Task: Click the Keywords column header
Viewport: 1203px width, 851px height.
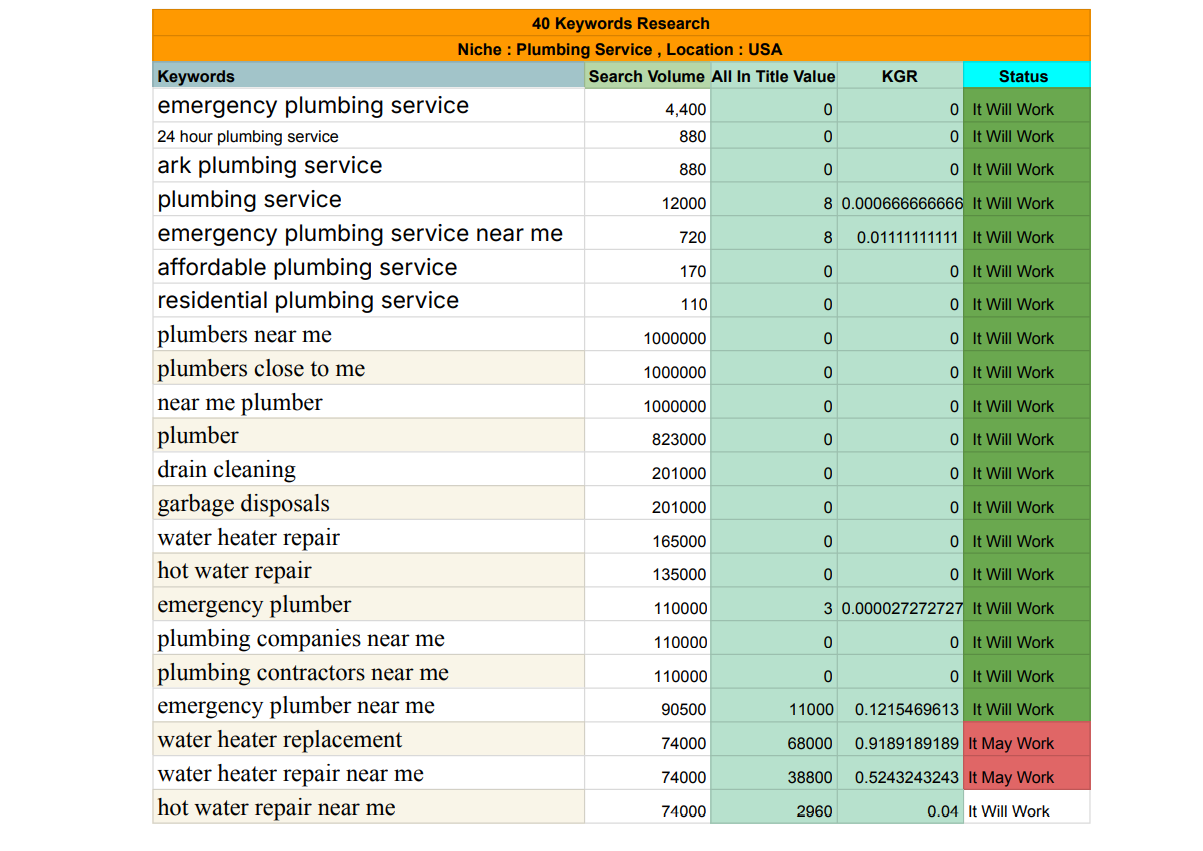Action: pyautogui.click(x=368, y=76)
